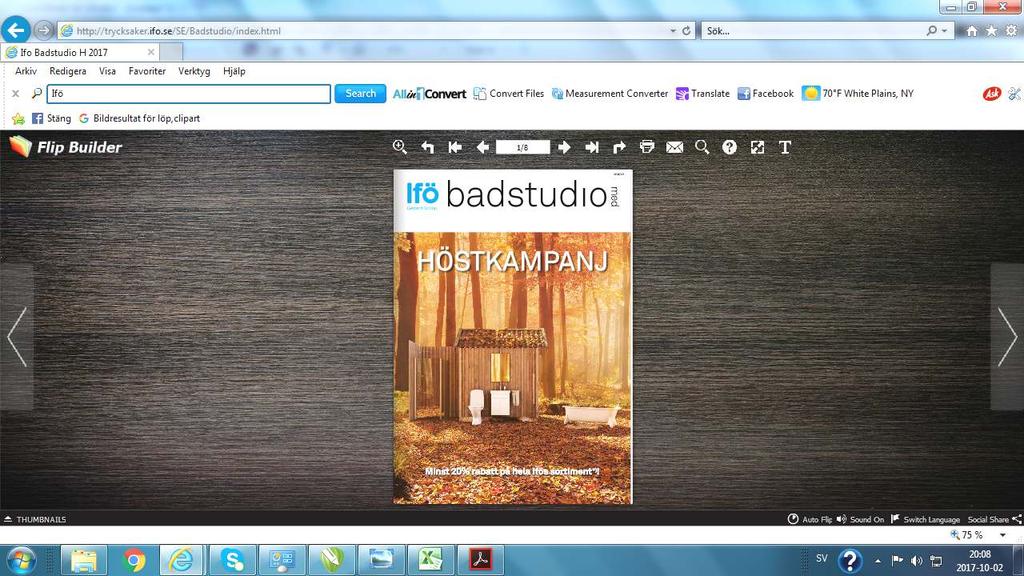Screen dimensions: 1024x576
Task: Click the Höstkampanj cover page
Action: 513,336
